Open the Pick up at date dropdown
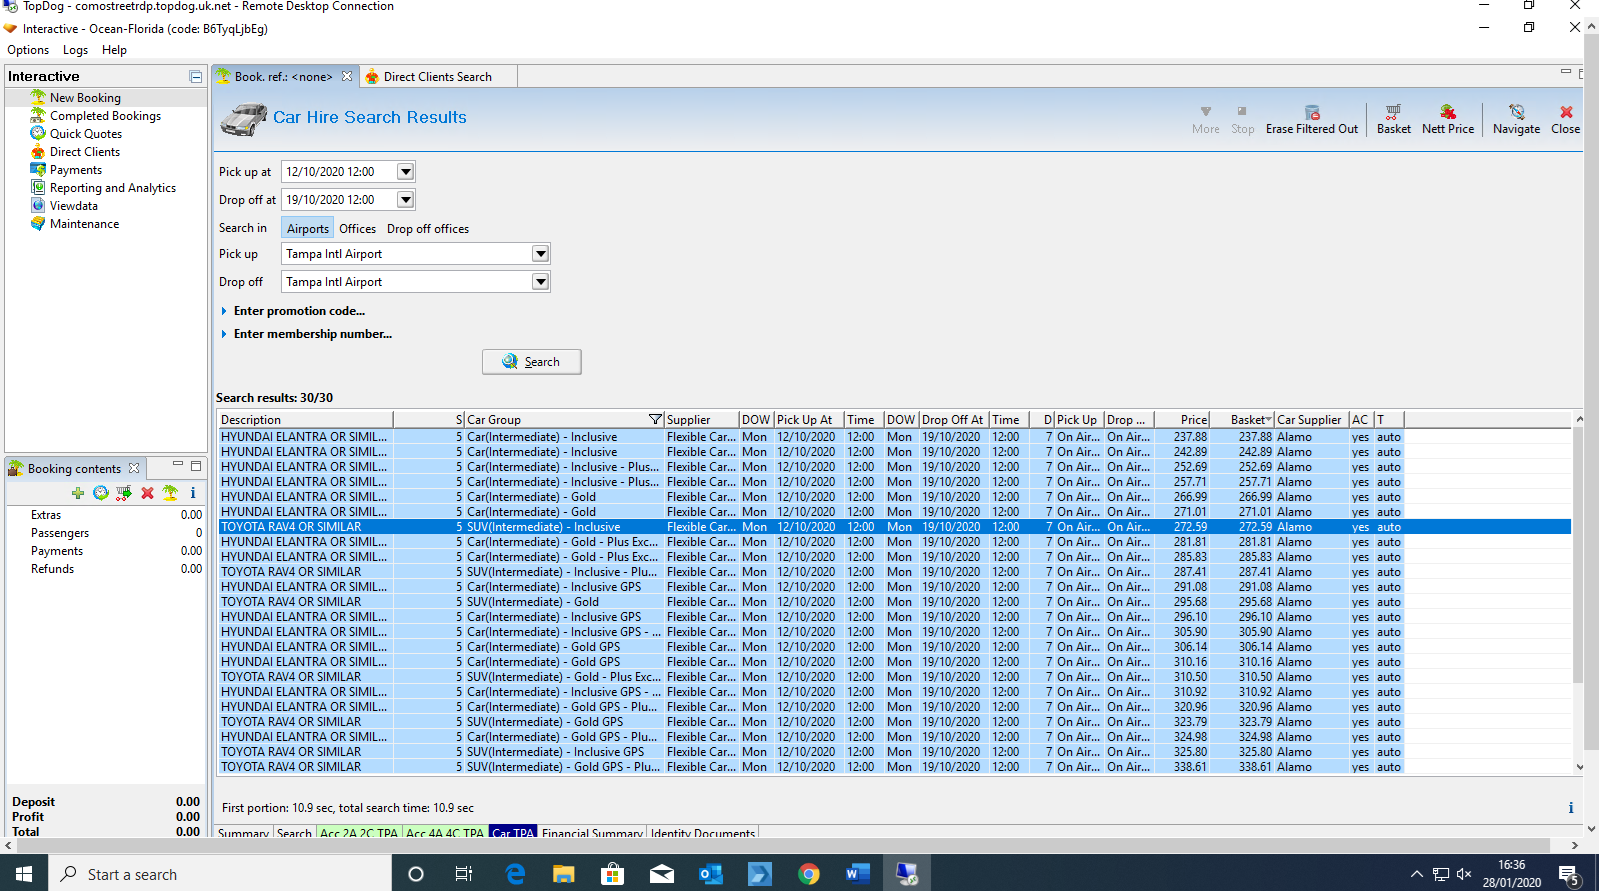 [x=405, y=172]
